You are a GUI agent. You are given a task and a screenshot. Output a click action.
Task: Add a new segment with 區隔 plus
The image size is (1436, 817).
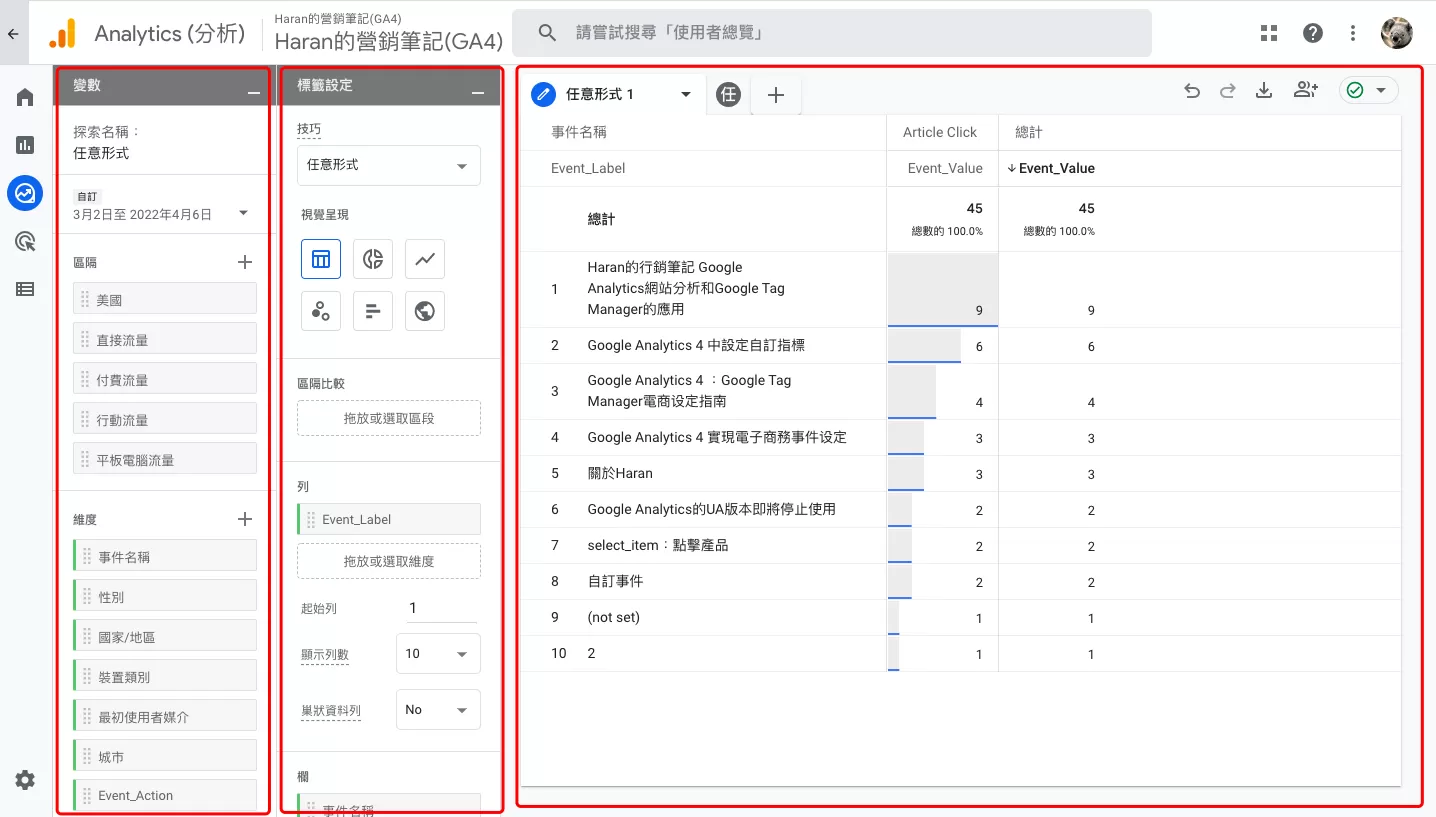click(x=245, y=262)
